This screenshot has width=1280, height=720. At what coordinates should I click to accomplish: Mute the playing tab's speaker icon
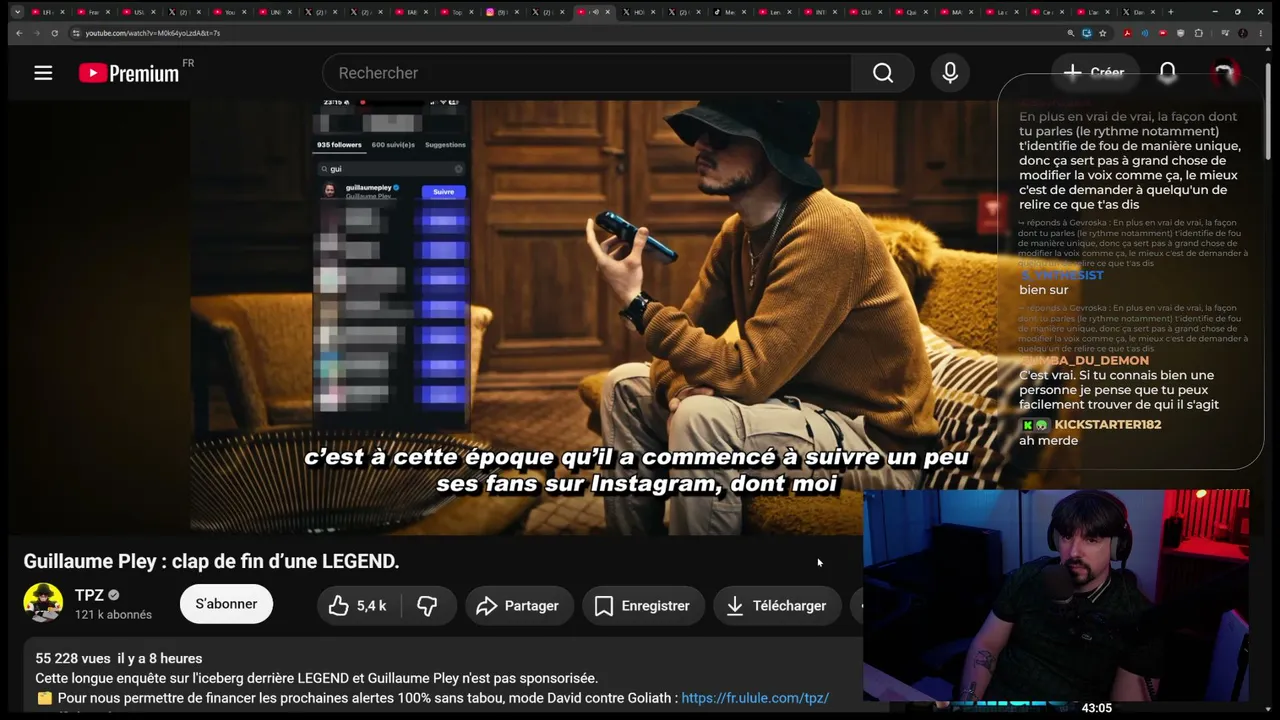tap(596, 12)
